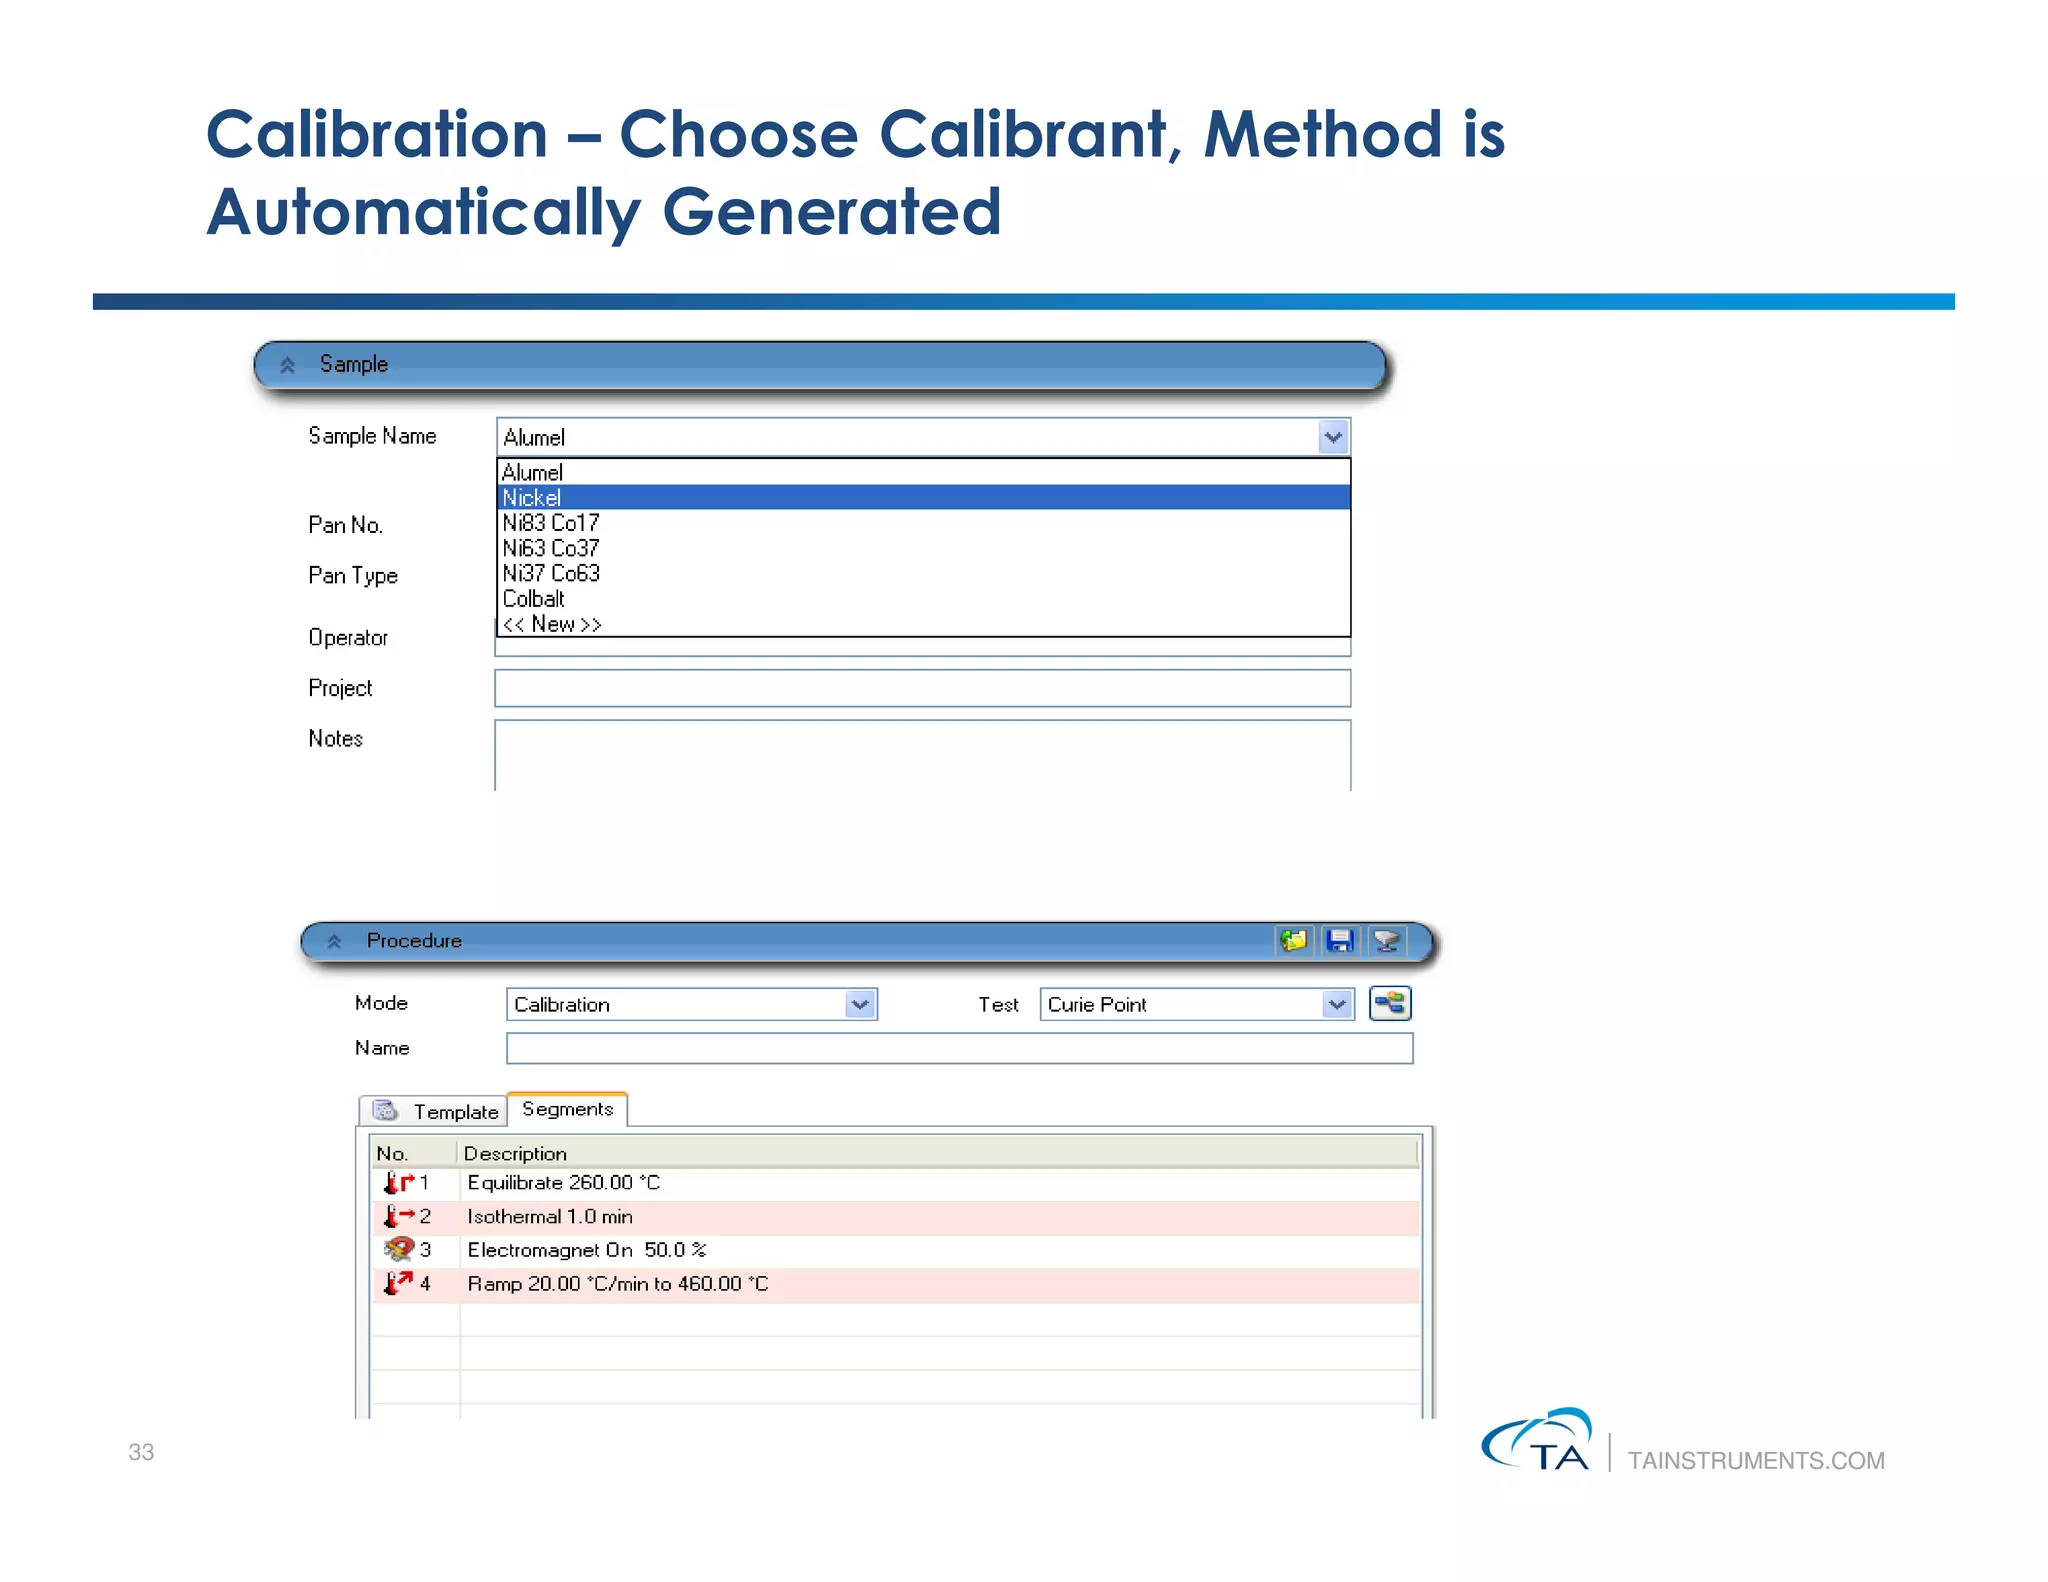Click the procedure Name input field

(x=958, y=1048)
